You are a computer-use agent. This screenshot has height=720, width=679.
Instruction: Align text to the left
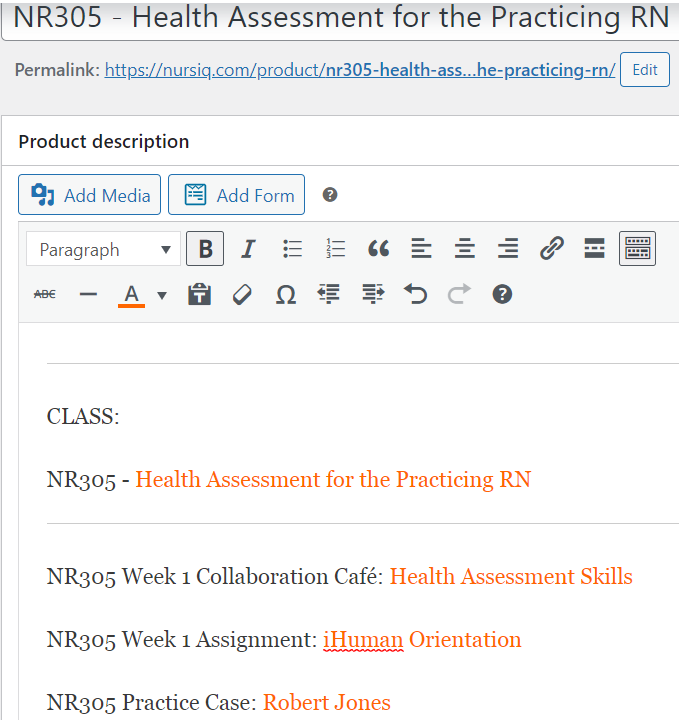[421, 249]
